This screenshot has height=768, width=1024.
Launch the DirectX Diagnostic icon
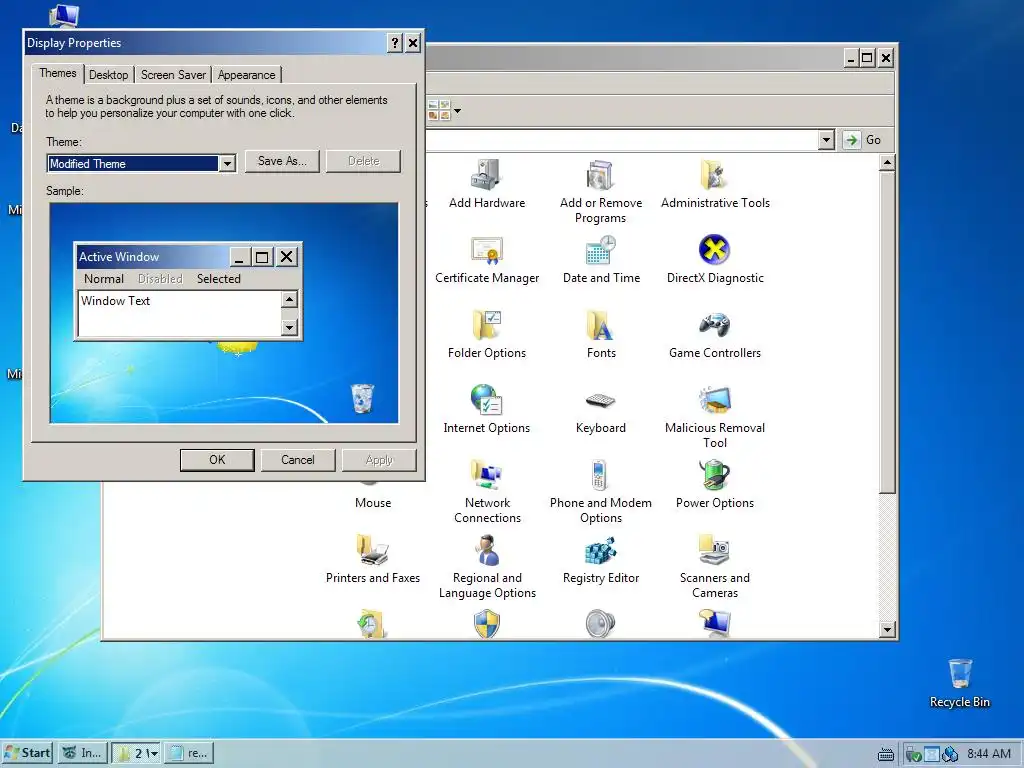[714, 250]
